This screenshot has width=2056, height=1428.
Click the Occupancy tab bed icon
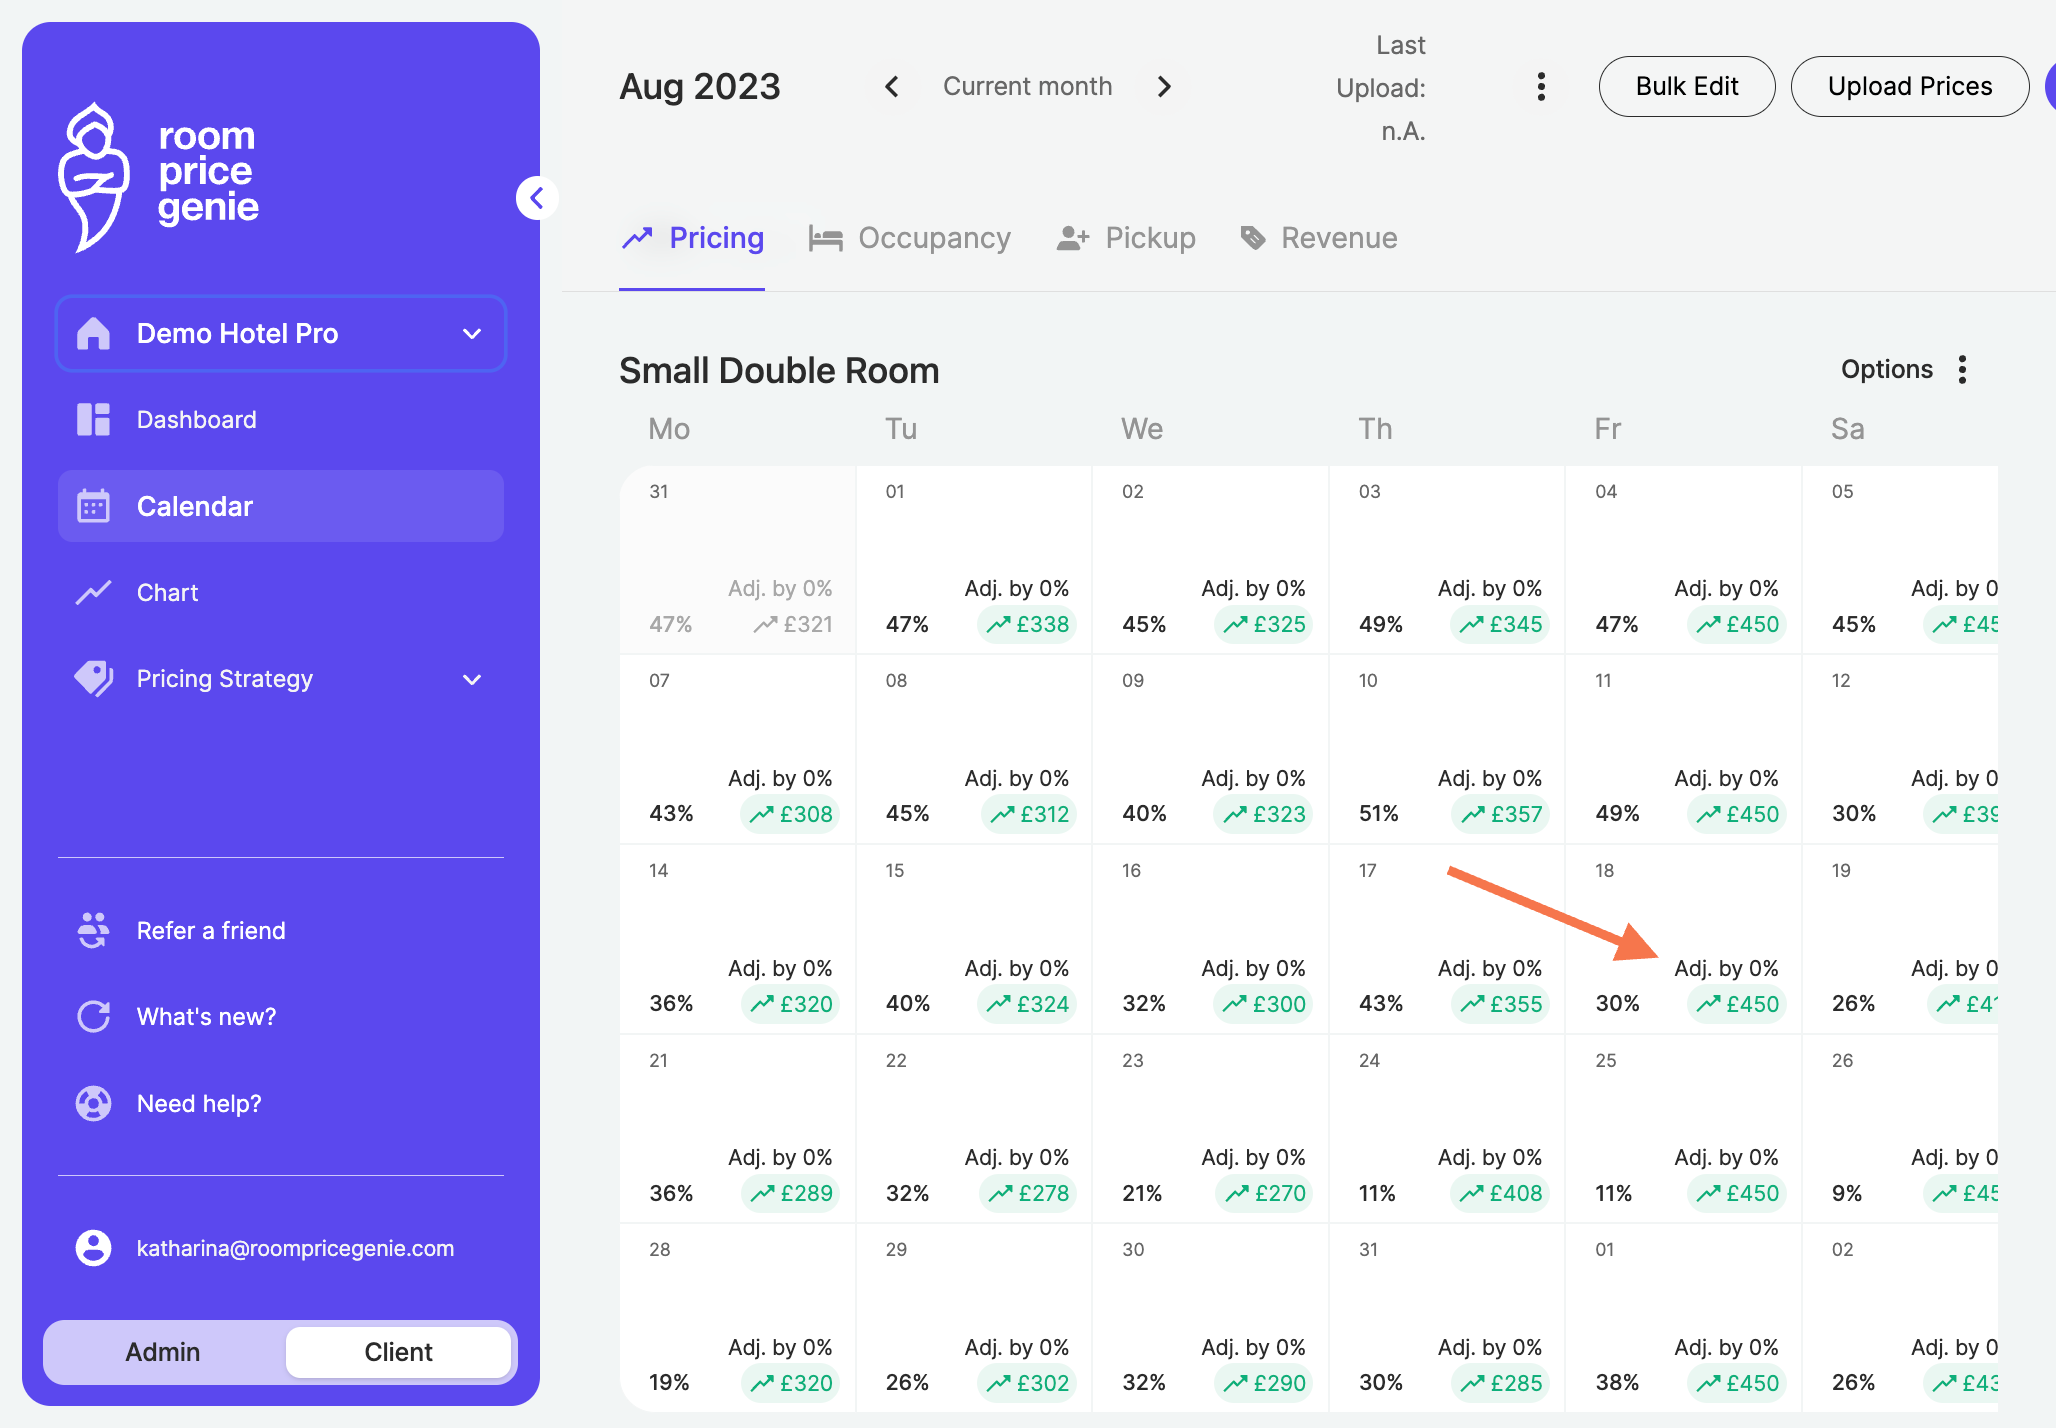[825, 238]
